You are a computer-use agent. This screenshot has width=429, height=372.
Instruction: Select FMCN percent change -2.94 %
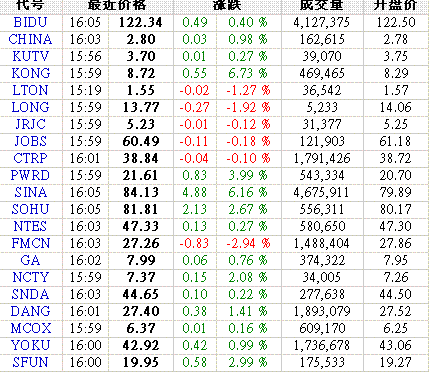pos(248,243)
